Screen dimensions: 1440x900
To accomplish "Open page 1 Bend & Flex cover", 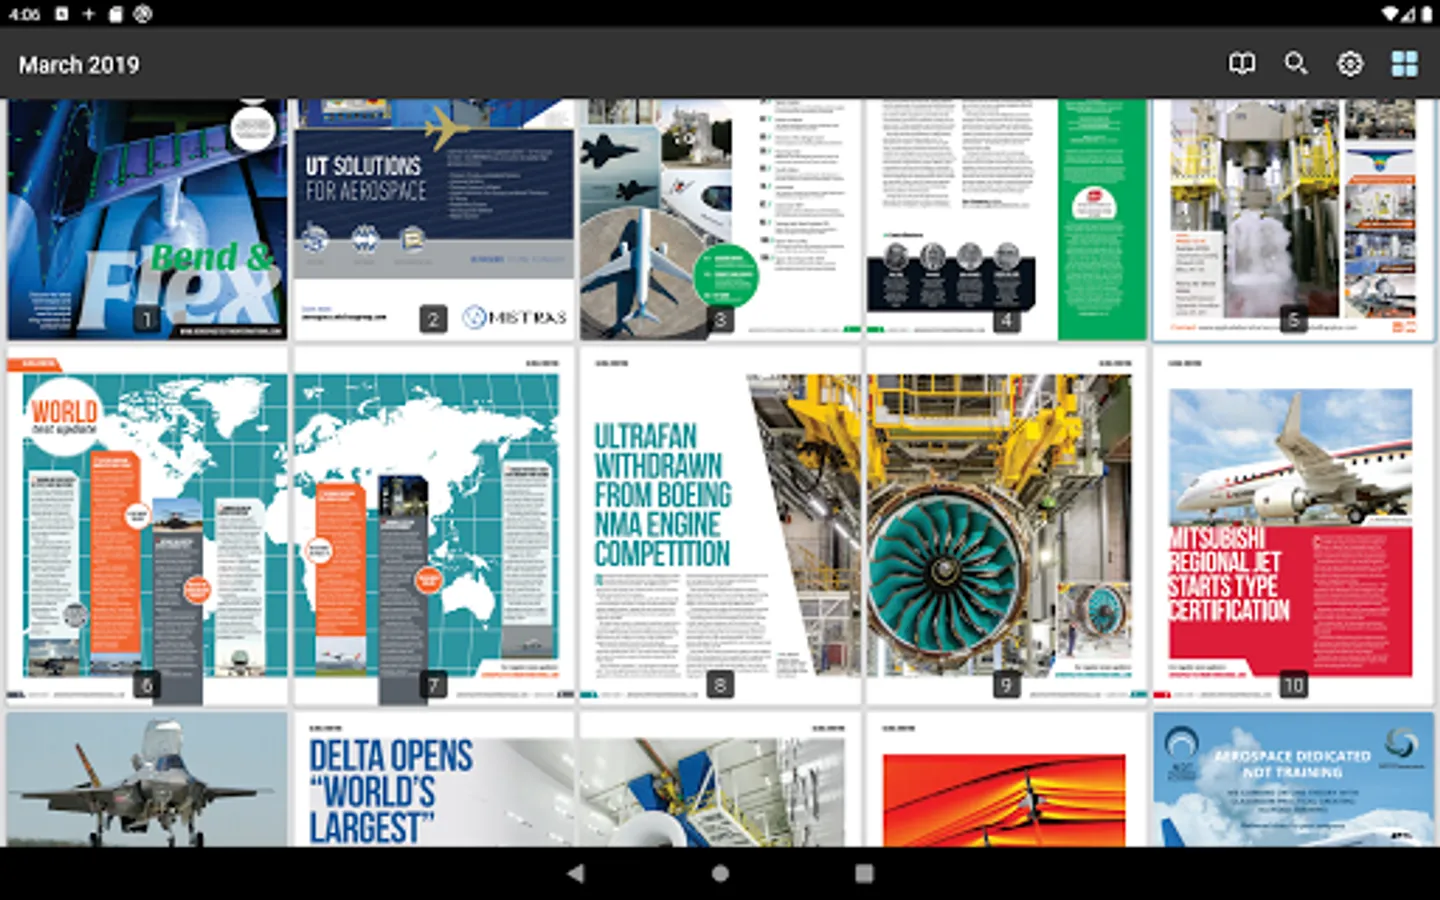I will pos(147,219).
